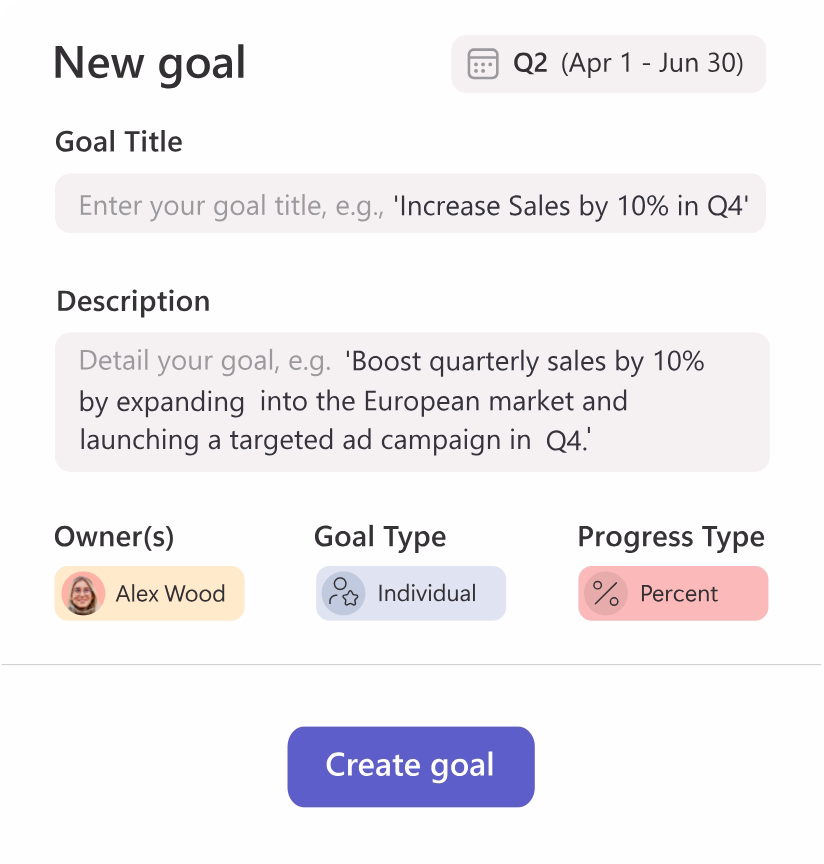Click the Create goal button
The width and height of the screenshot is (824, 864).
tap(410, 766)
